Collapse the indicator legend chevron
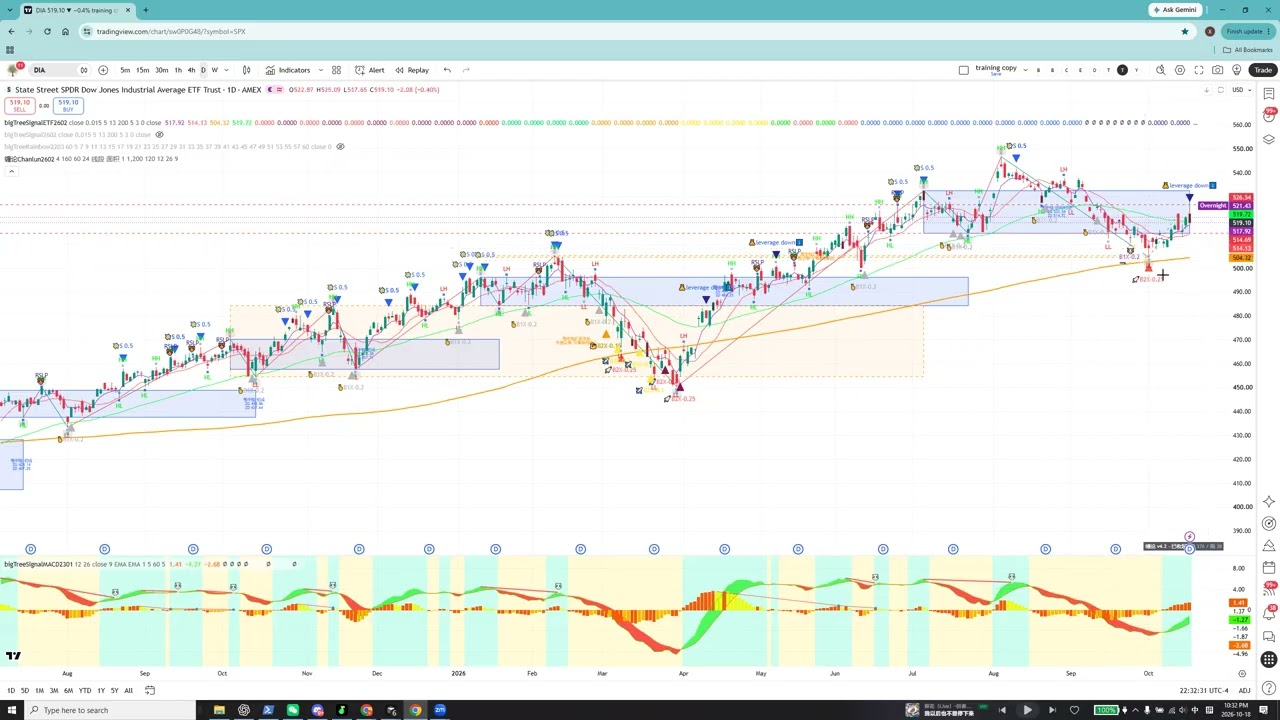Screen dimensions: 1280x720 coord(11,172)
